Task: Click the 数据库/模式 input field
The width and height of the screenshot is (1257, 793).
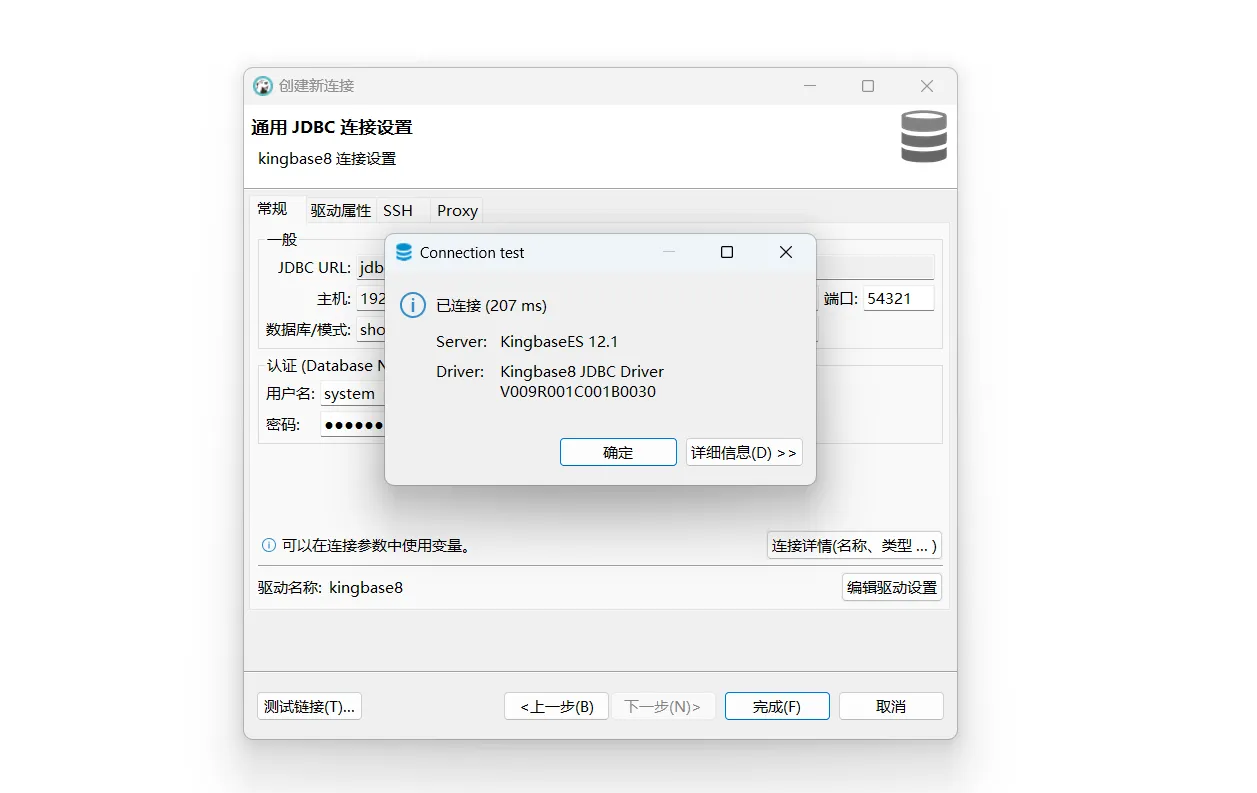Action: point(372,329)
